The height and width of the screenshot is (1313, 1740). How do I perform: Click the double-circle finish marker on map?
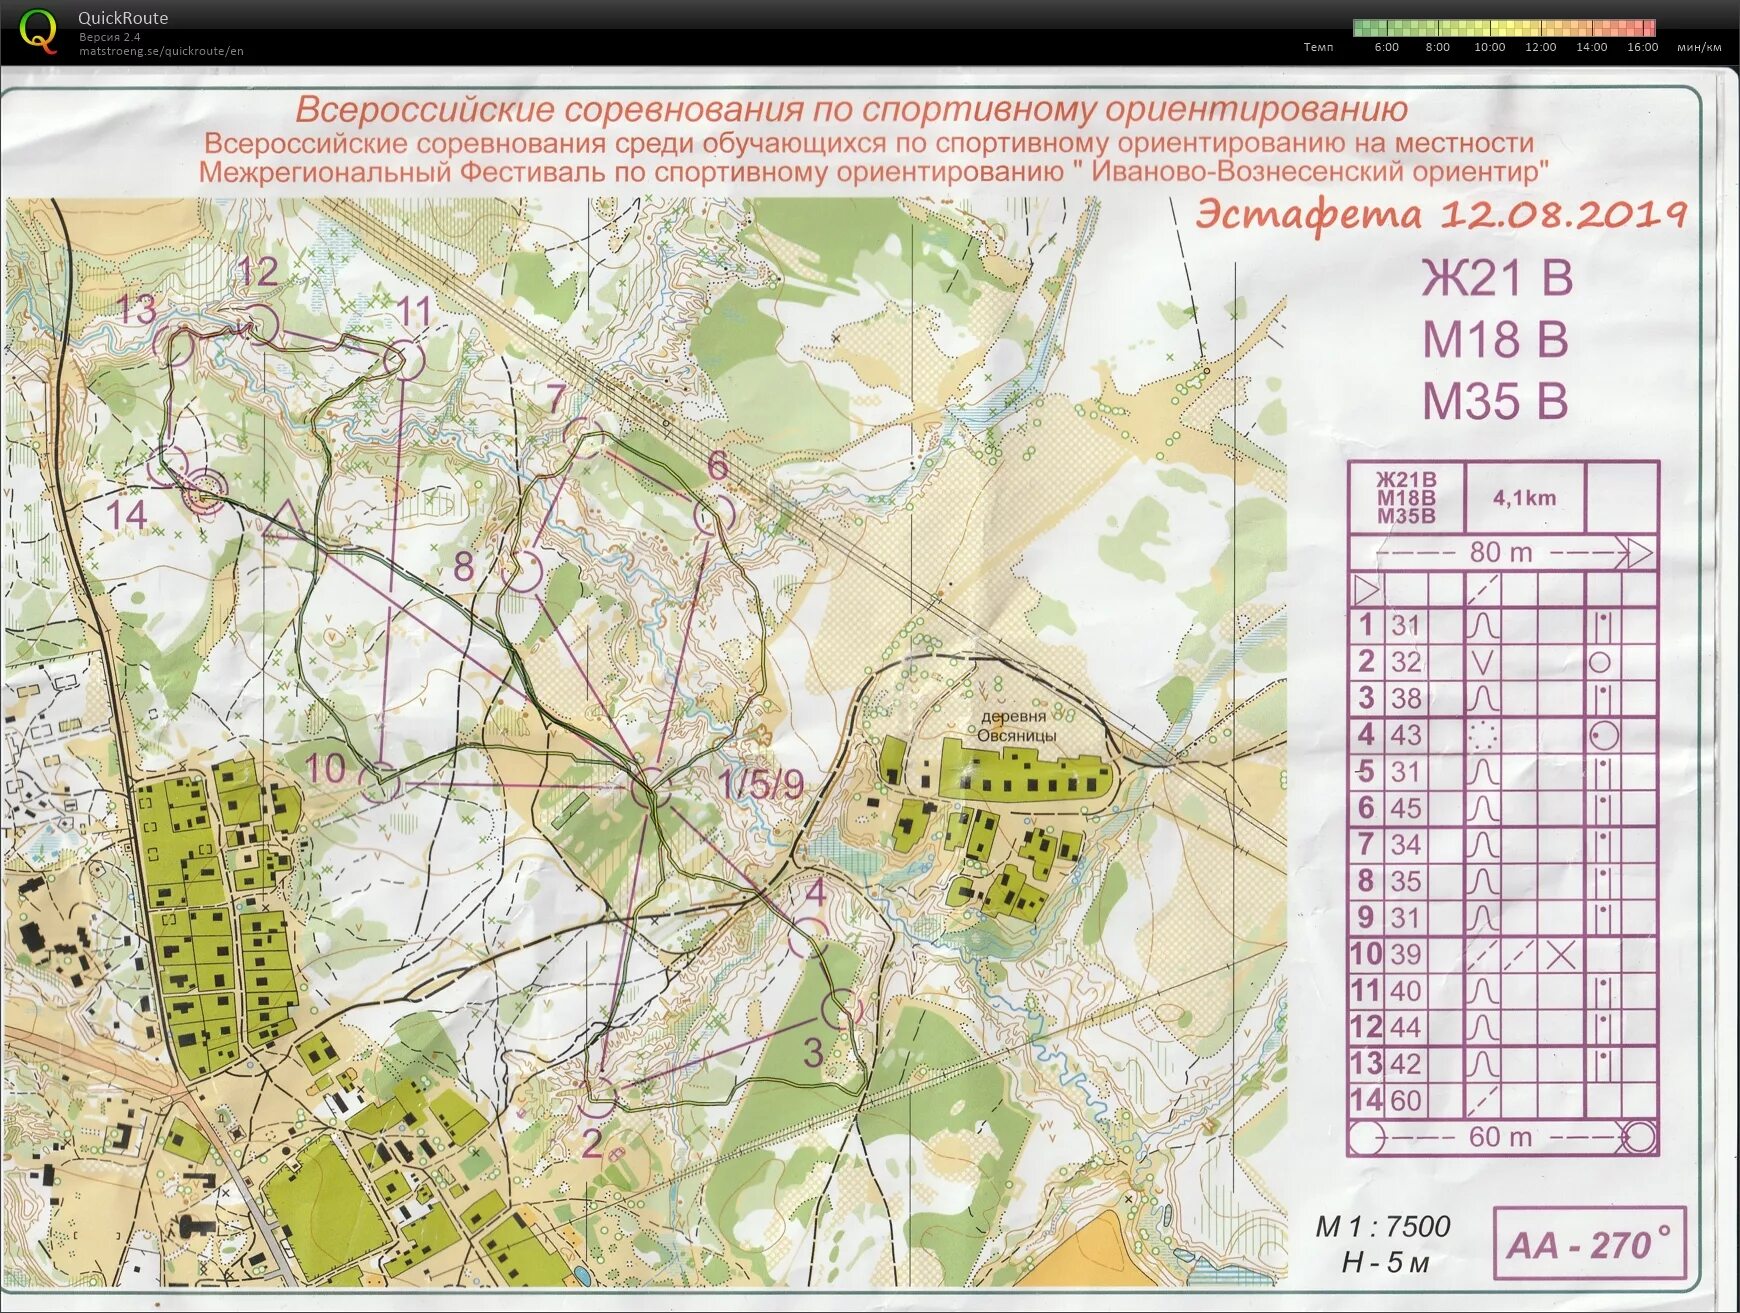tap(207, 491)
